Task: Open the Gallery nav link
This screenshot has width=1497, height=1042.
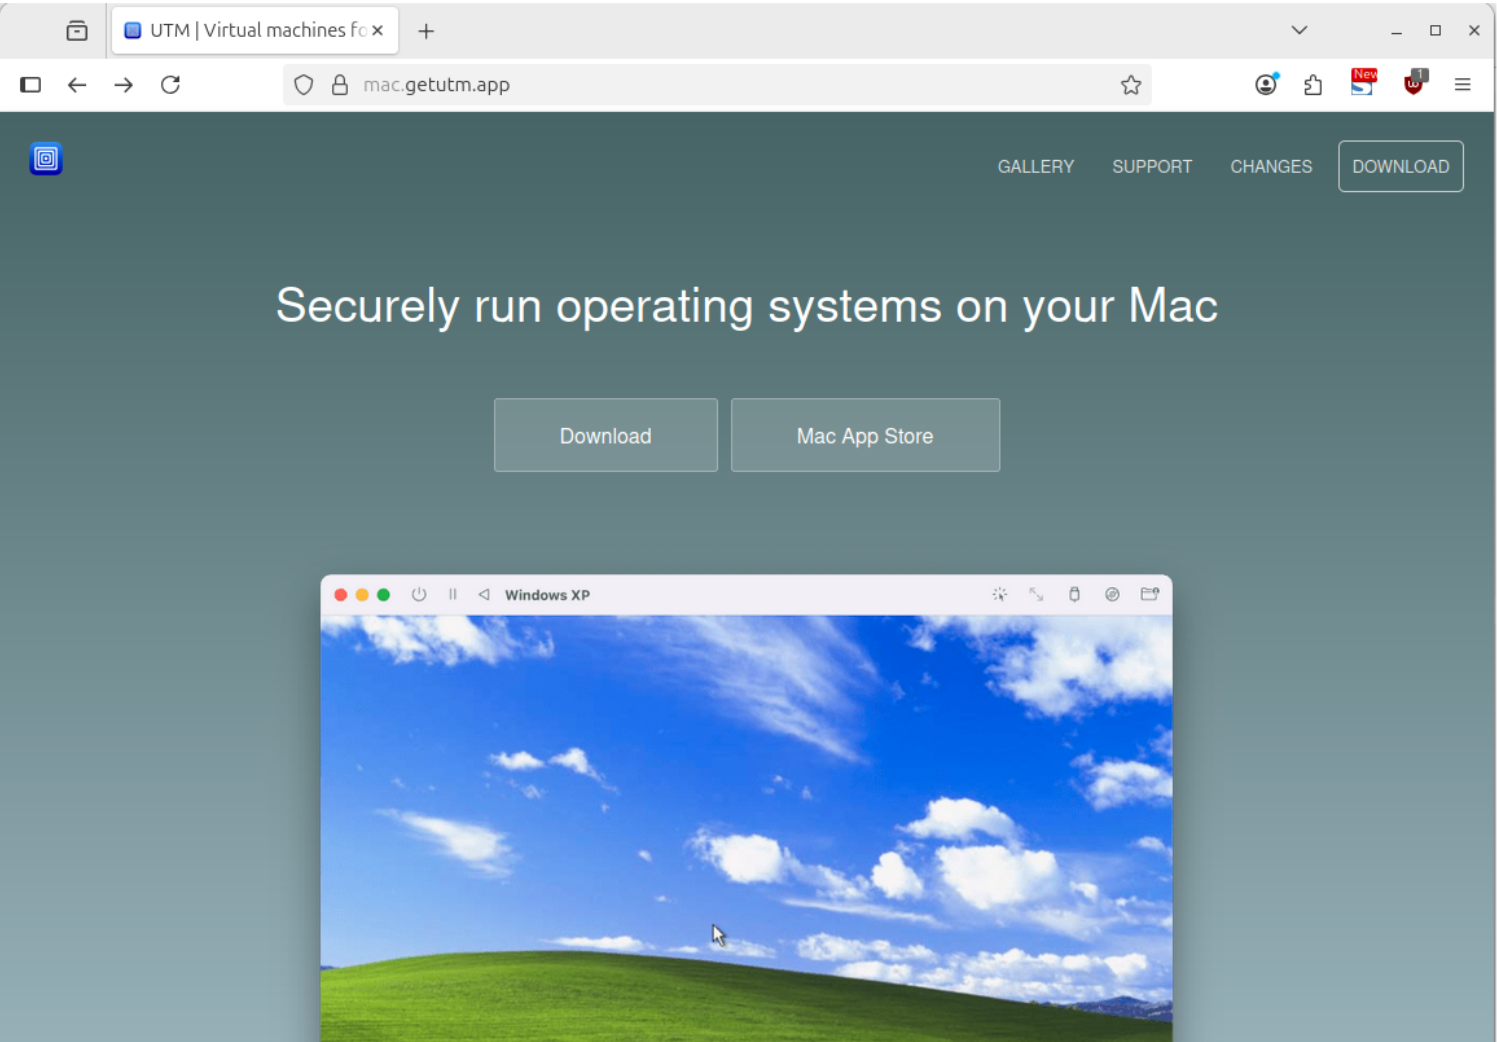Action: [x=1036, y=167]
